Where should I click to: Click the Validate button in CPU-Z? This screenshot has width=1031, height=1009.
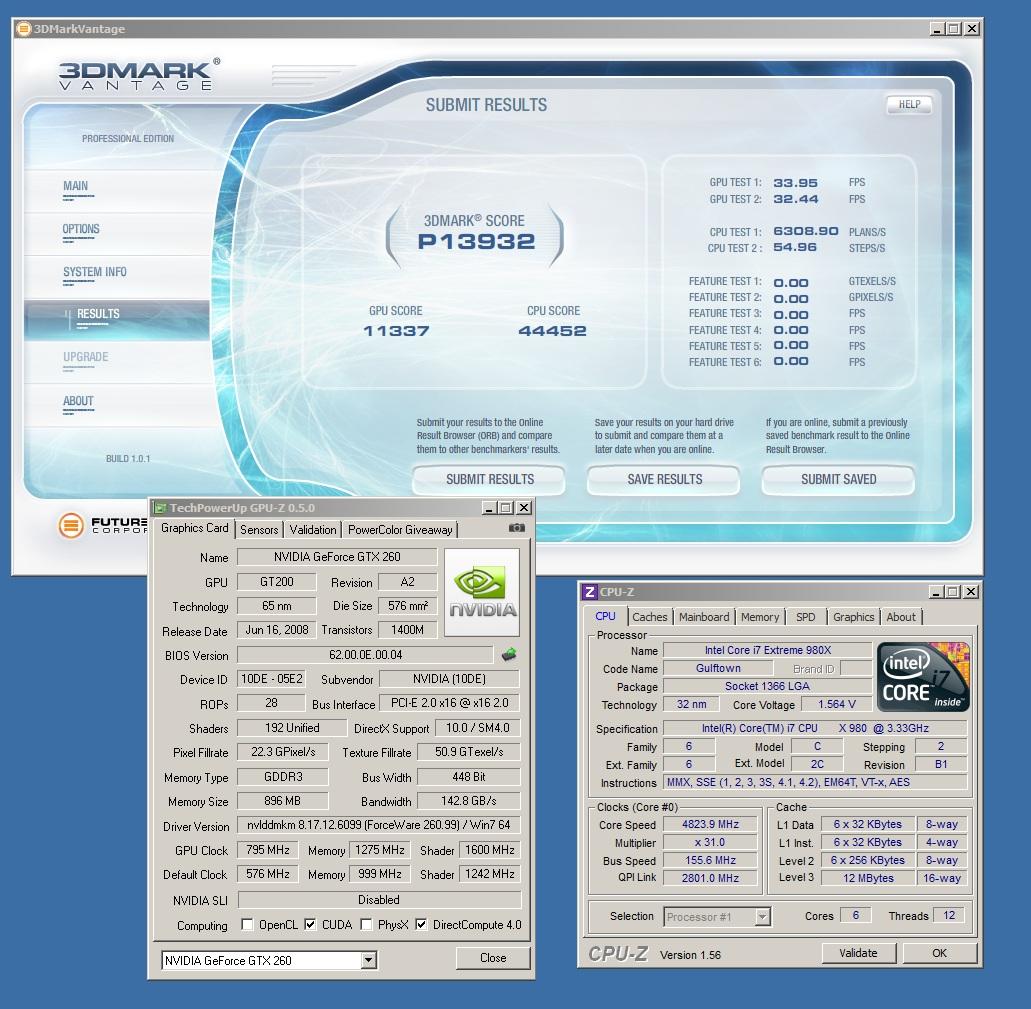(x=858, y=953)
